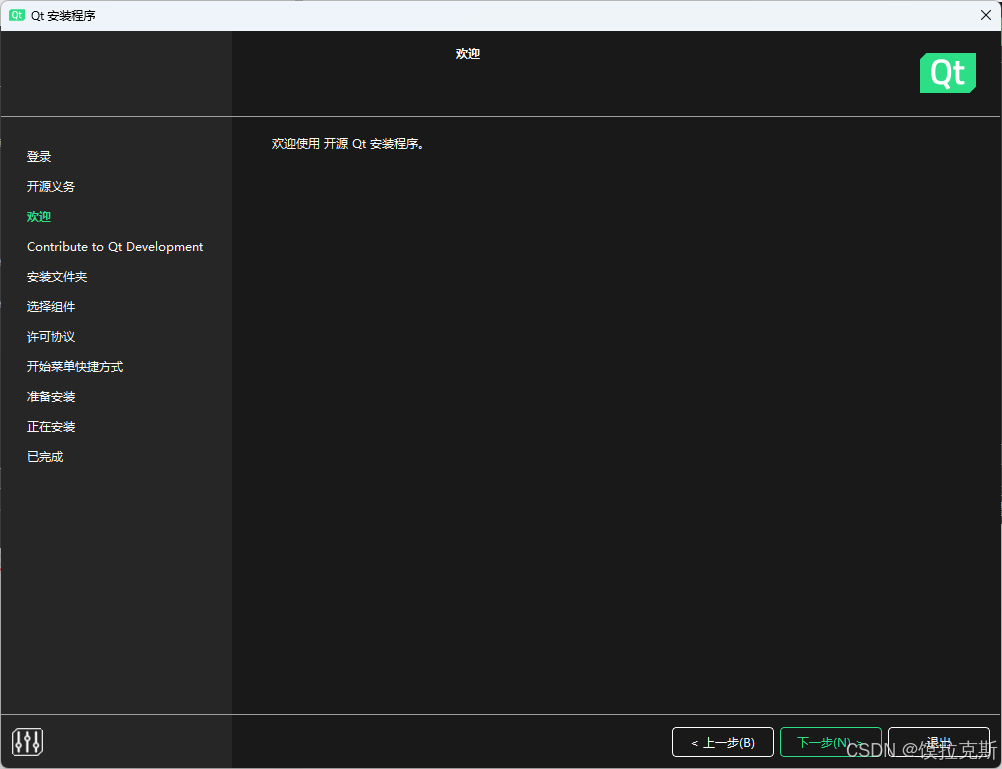Screen dimensions: 1002x769
Task: Open installer settings via the sliders icon
Action: pyautogui.click(x=27, y=742)
